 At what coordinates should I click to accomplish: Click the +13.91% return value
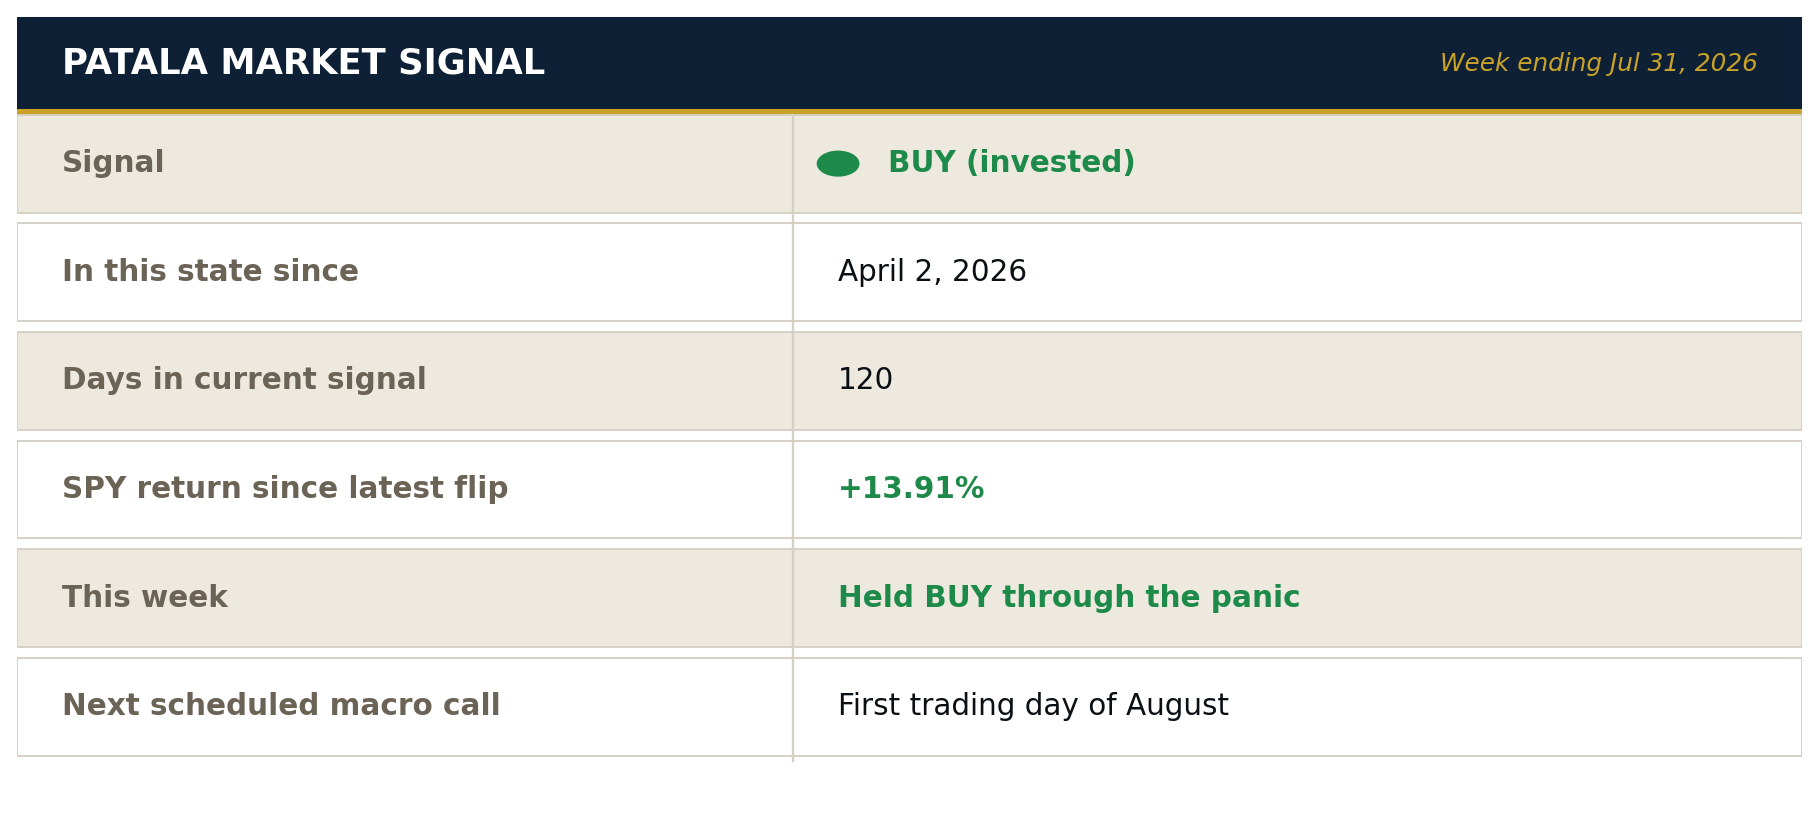[x=911, y=489]
